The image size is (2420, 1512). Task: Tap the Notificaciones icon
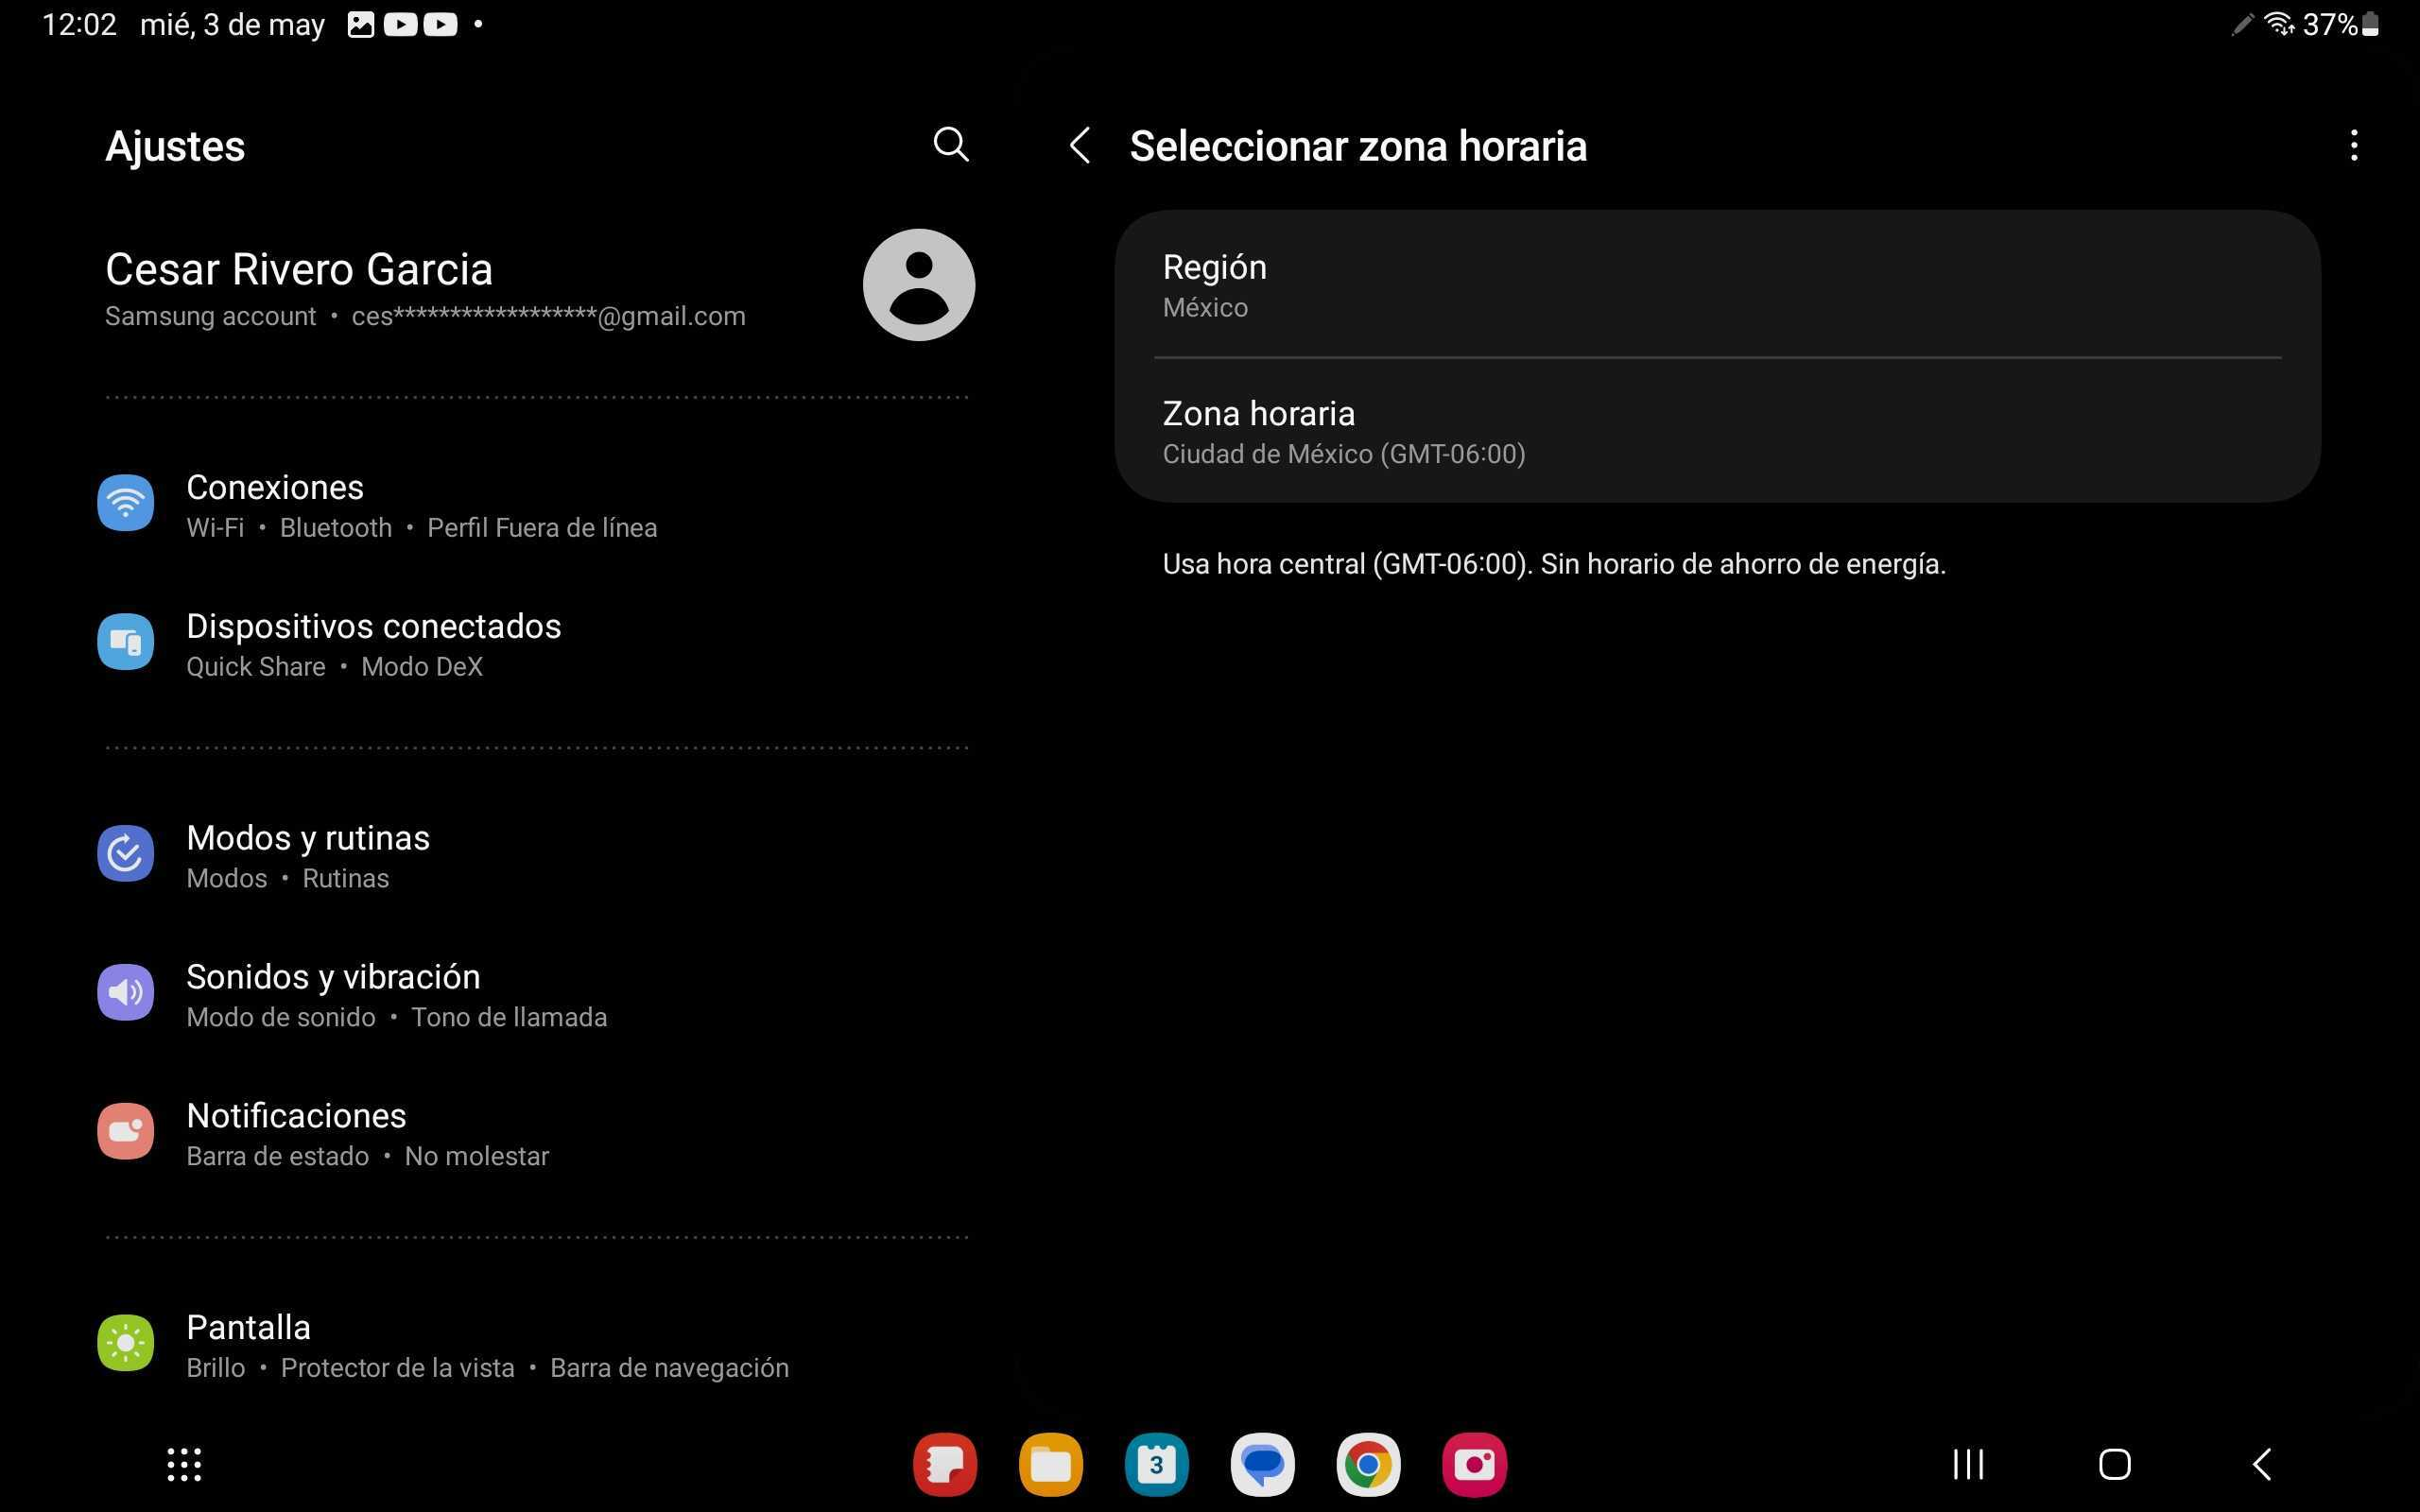125,1132
